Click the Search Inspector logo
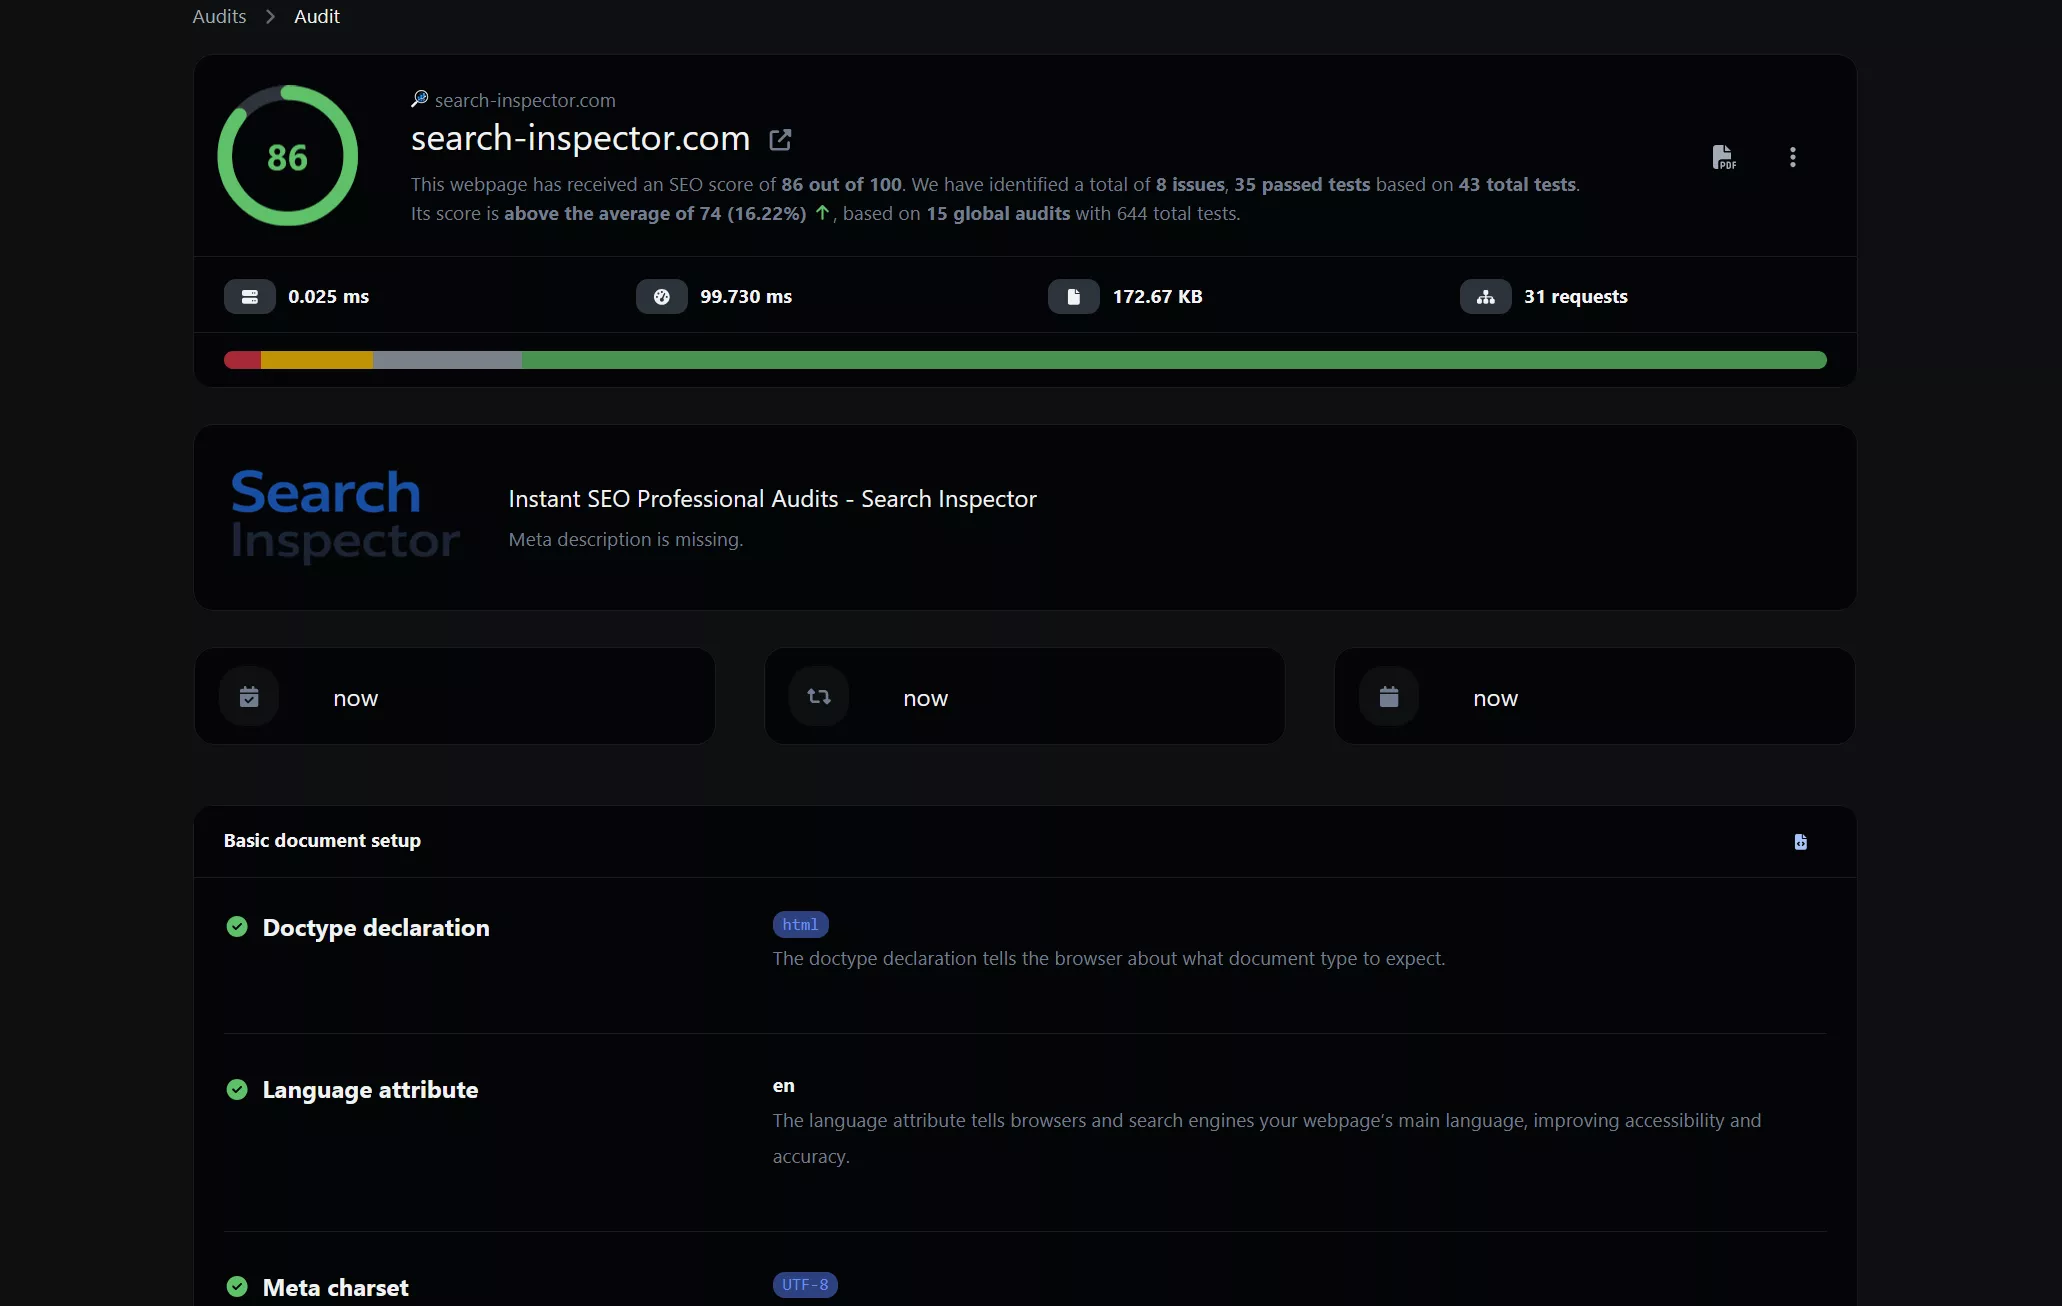The width and height of the screenshot is (2062, 1306). click(344, 516)
